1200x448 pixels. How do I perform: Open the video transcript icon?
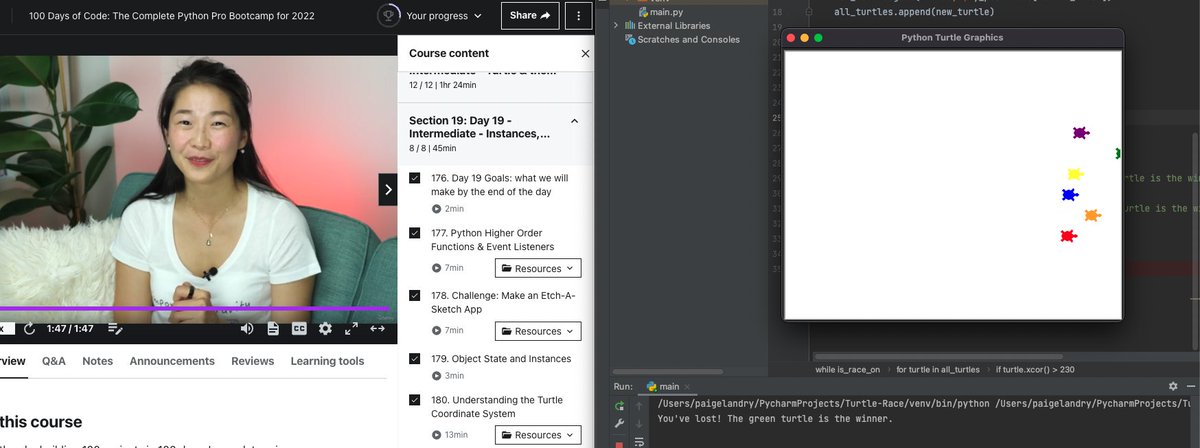[x=273, y=328]
